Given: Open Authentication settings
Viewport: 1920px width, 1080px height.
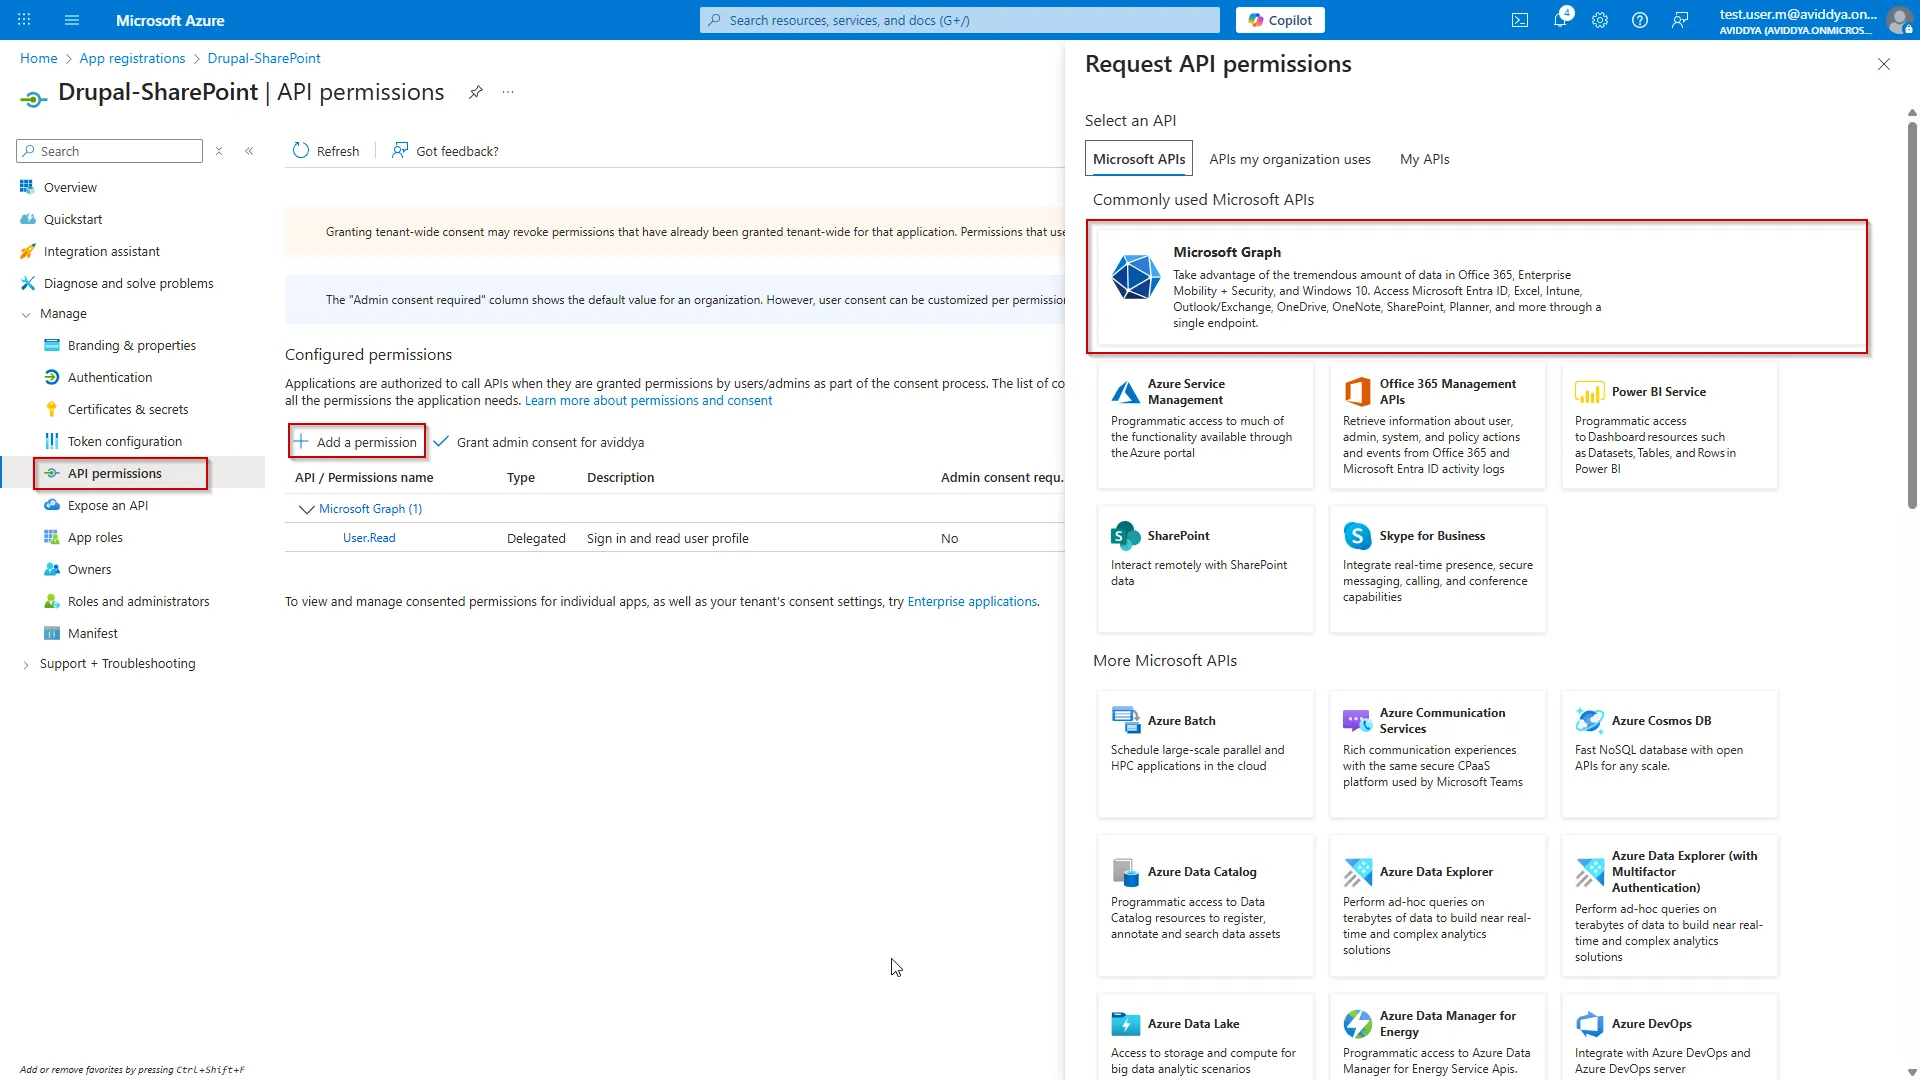Looking at the screenshot, I should tap(109, 377).
